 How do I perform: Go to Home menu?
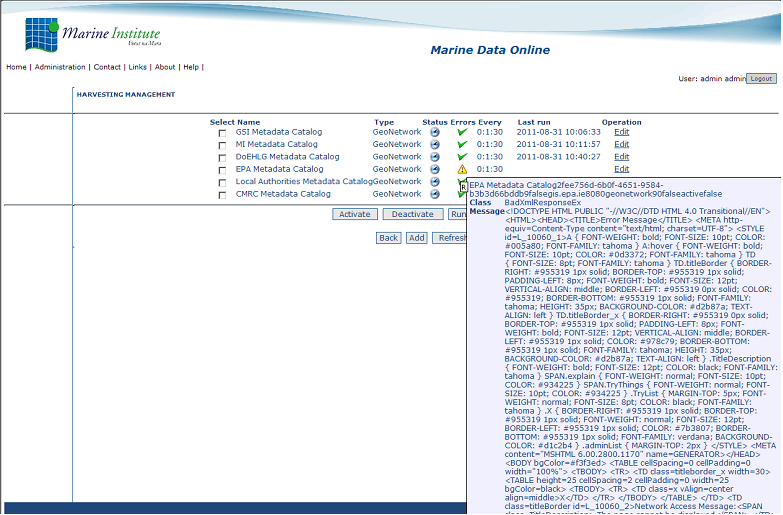point(16,67)
